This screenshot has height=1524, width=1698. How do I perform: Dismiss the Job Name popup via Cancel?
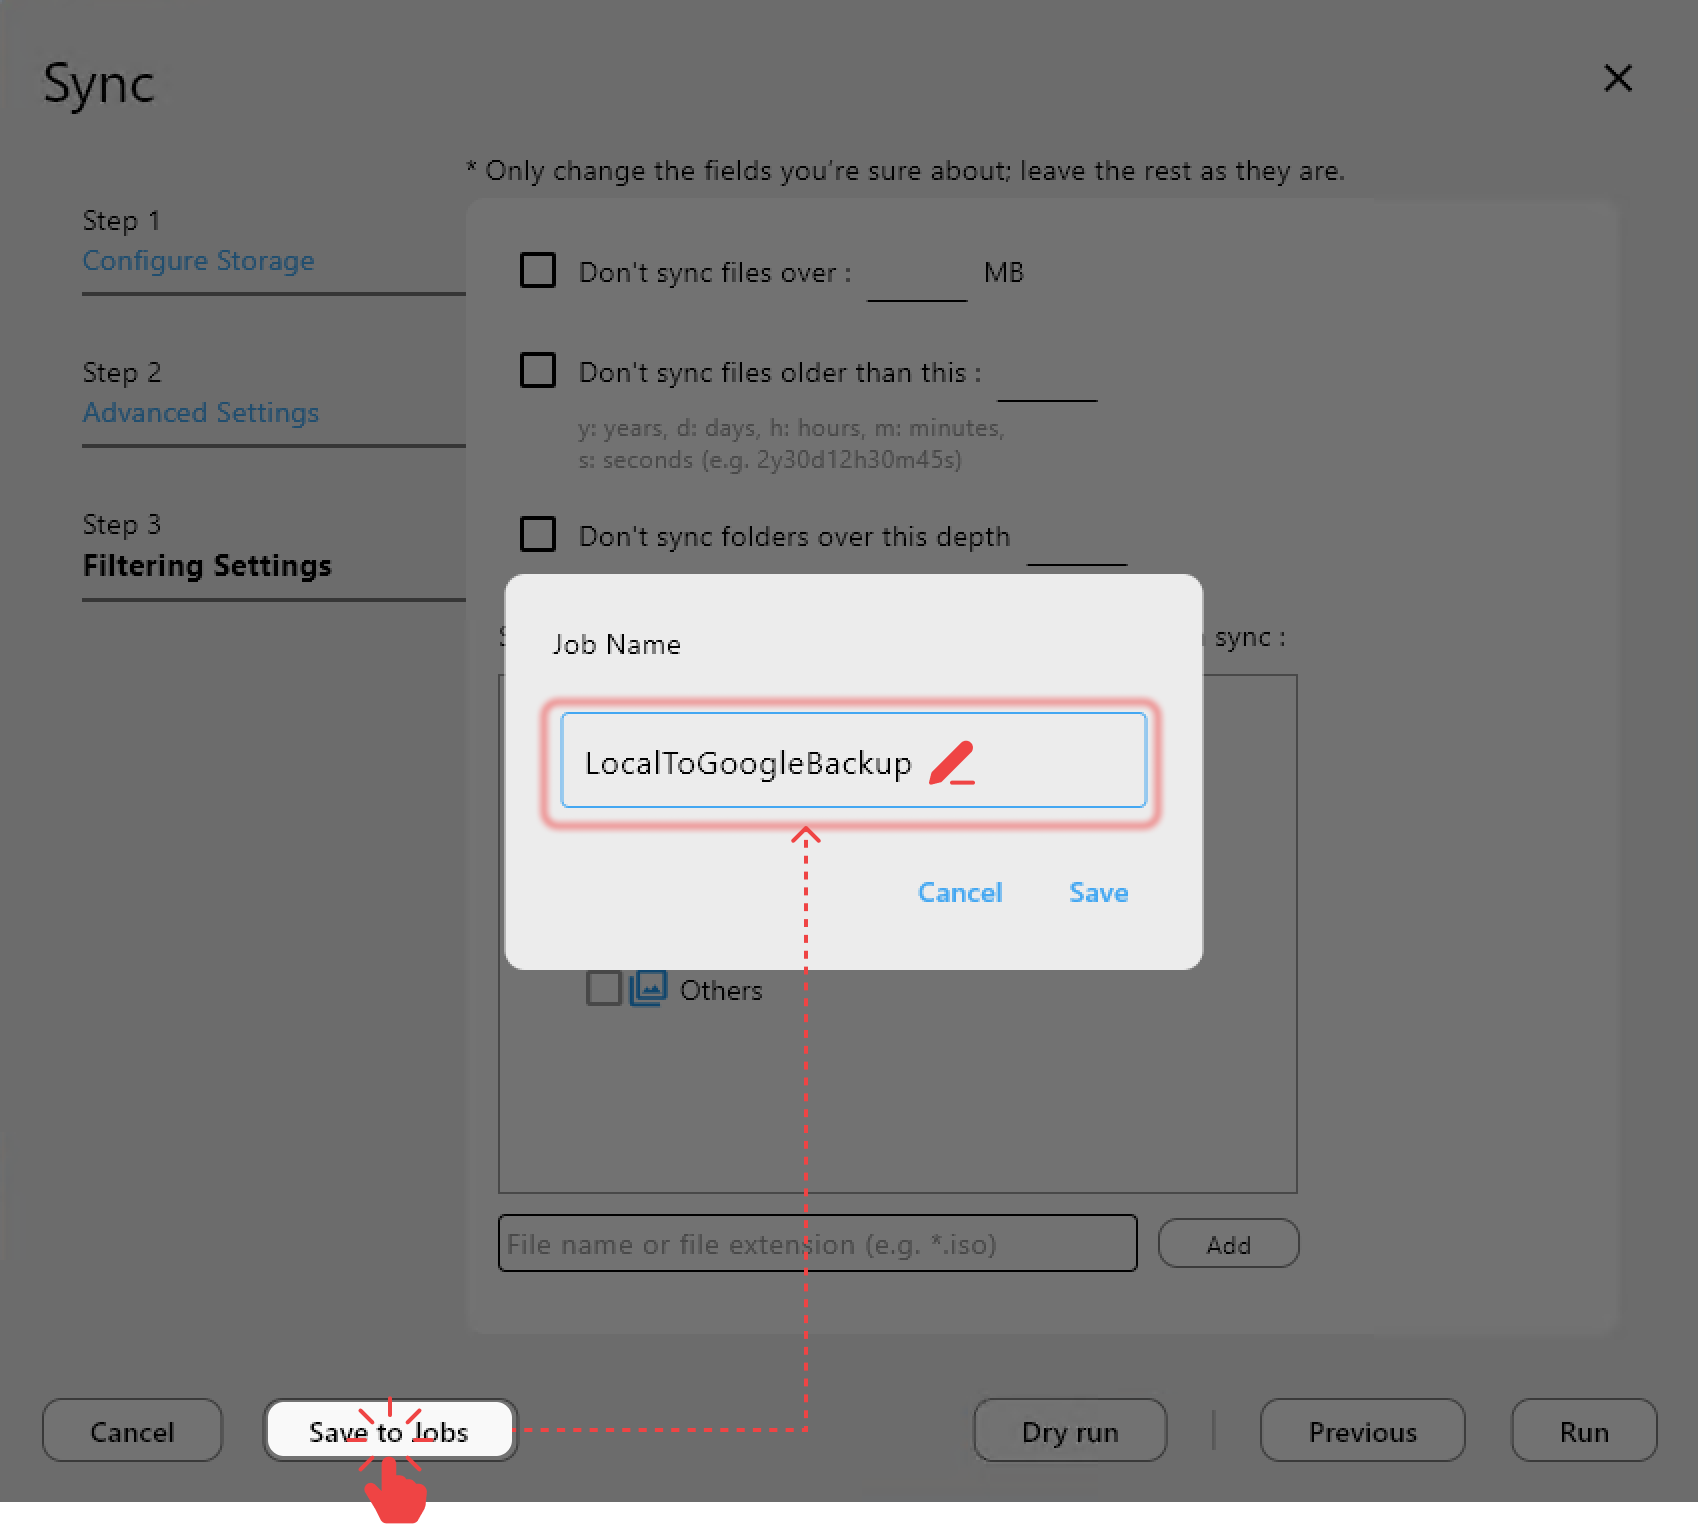959,892
